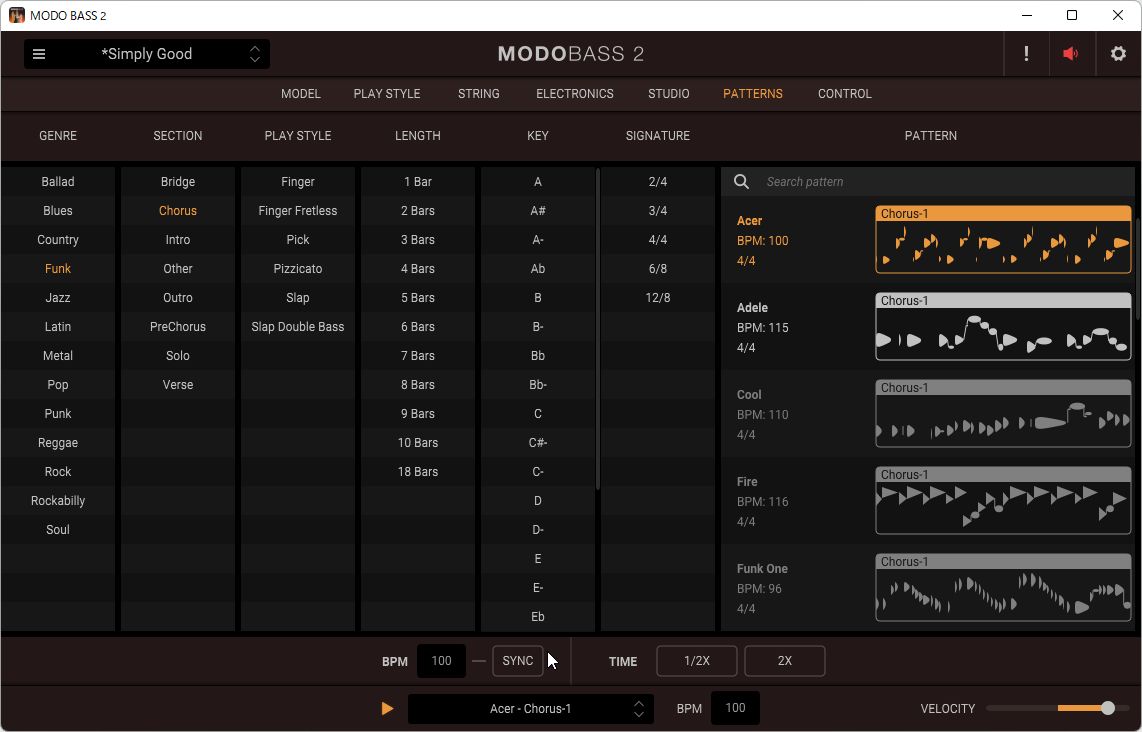Toggle the red speaker mute icon
Image resolution: width=1142 pixels, height=732 pixels.
[1071, 54]
